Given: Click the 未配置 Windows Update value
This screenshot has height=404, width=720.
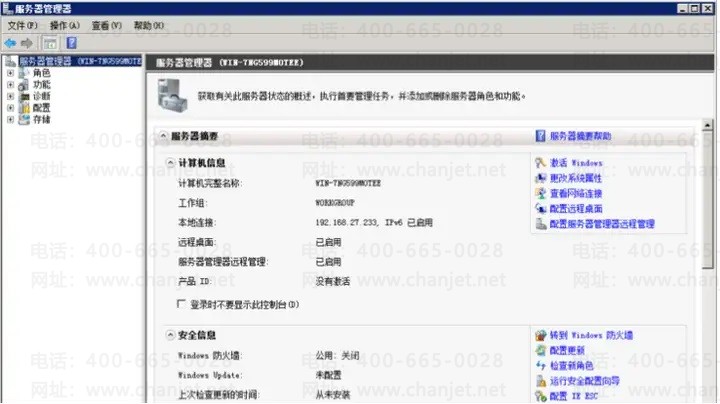Looking at the screenshot, I should coord(328,375).
